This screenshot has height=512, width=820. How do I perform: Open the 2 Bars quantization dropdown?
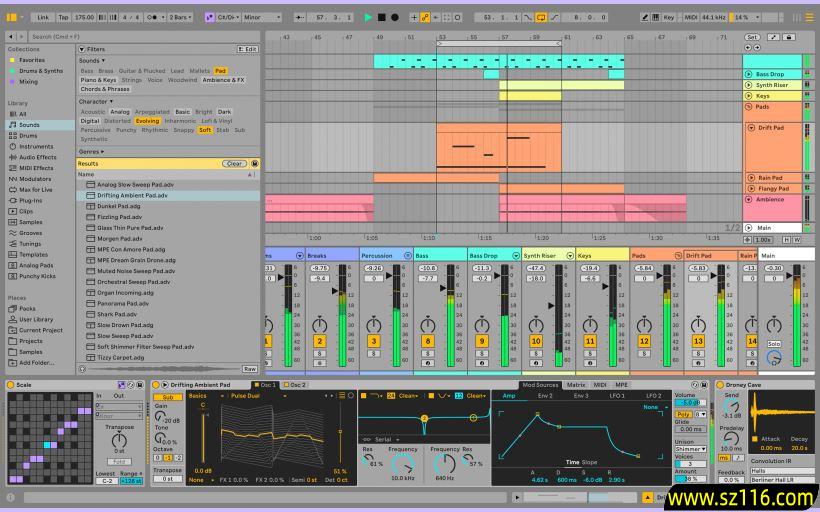pos(180,17)
